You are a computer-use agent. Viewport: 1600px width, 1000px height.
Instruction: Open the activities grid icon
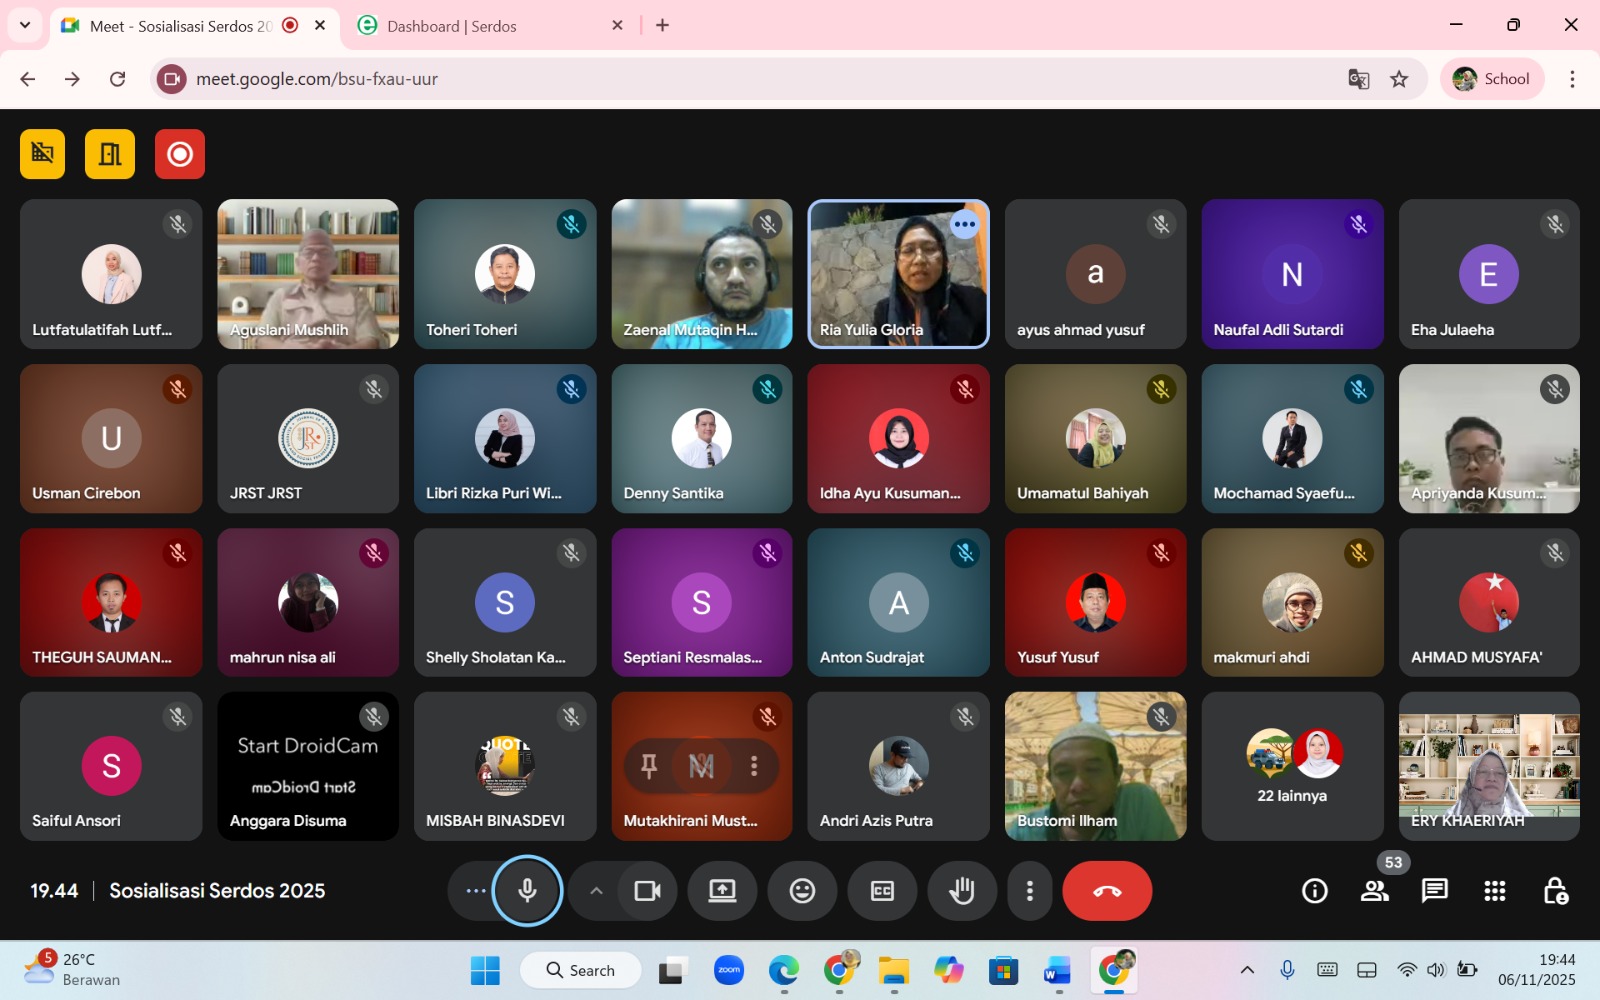(1494, 890)
